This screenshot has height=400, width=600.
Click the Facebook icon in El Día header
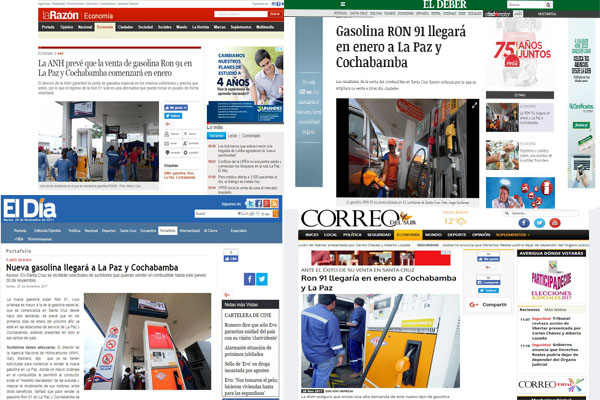point(259,204)
